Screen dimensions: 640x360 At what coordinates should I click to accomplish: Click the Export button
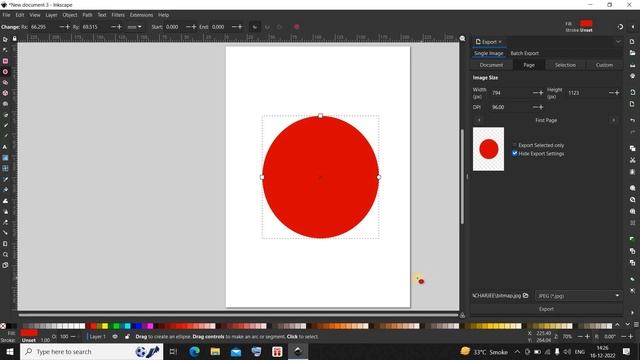(x=546, y=309)
